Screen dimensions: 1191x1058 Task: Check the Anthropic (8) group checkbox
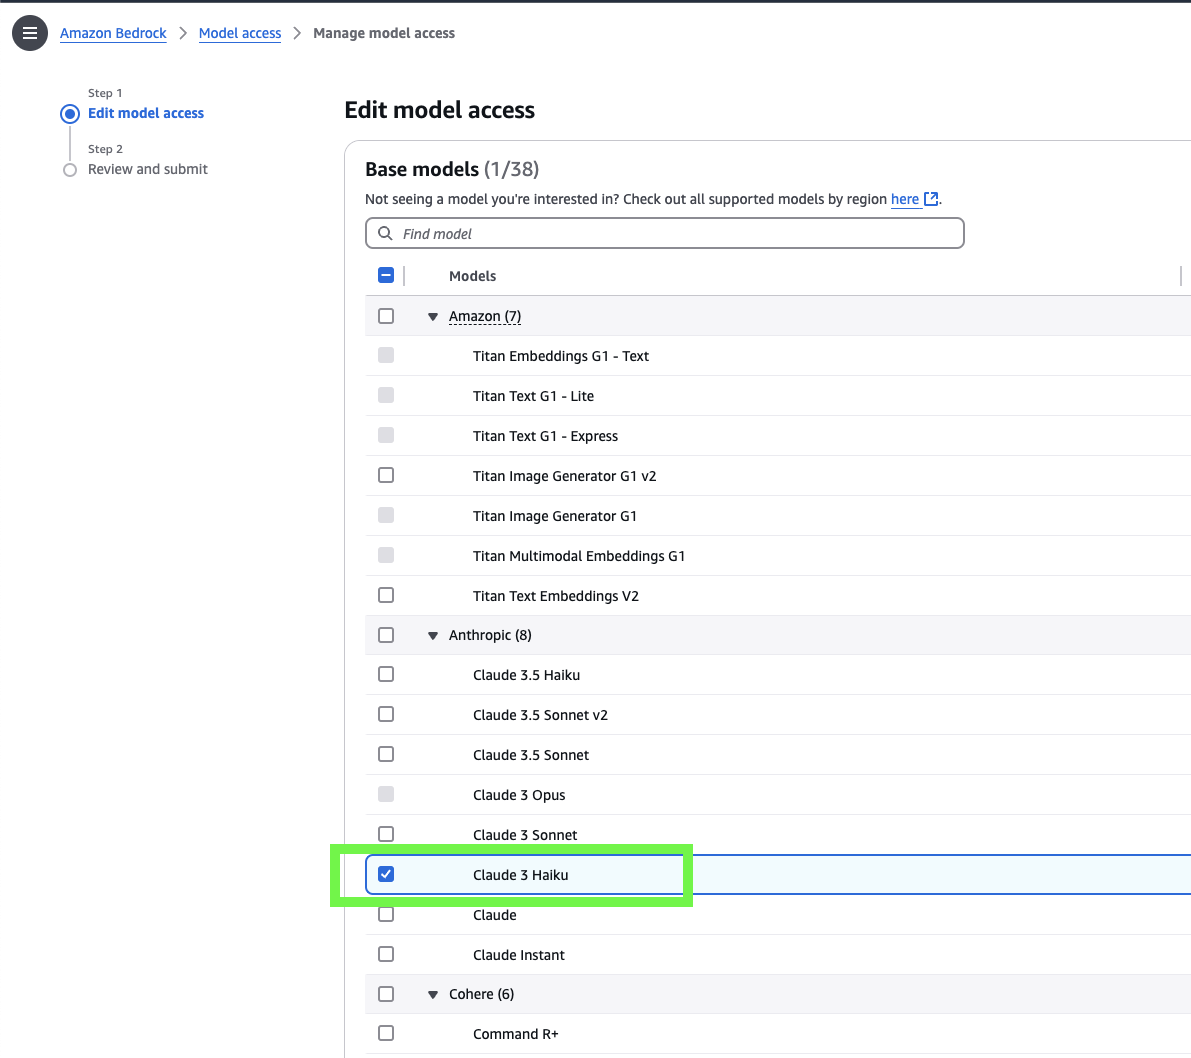(386, 635)
